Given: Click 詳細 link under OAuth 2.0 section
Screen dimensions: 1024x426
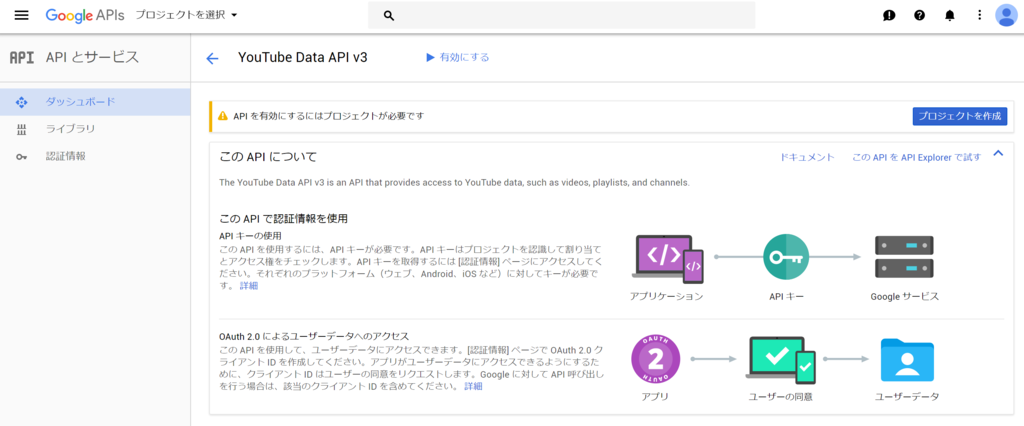Looking at the screenshot, I should coord(473,386).
